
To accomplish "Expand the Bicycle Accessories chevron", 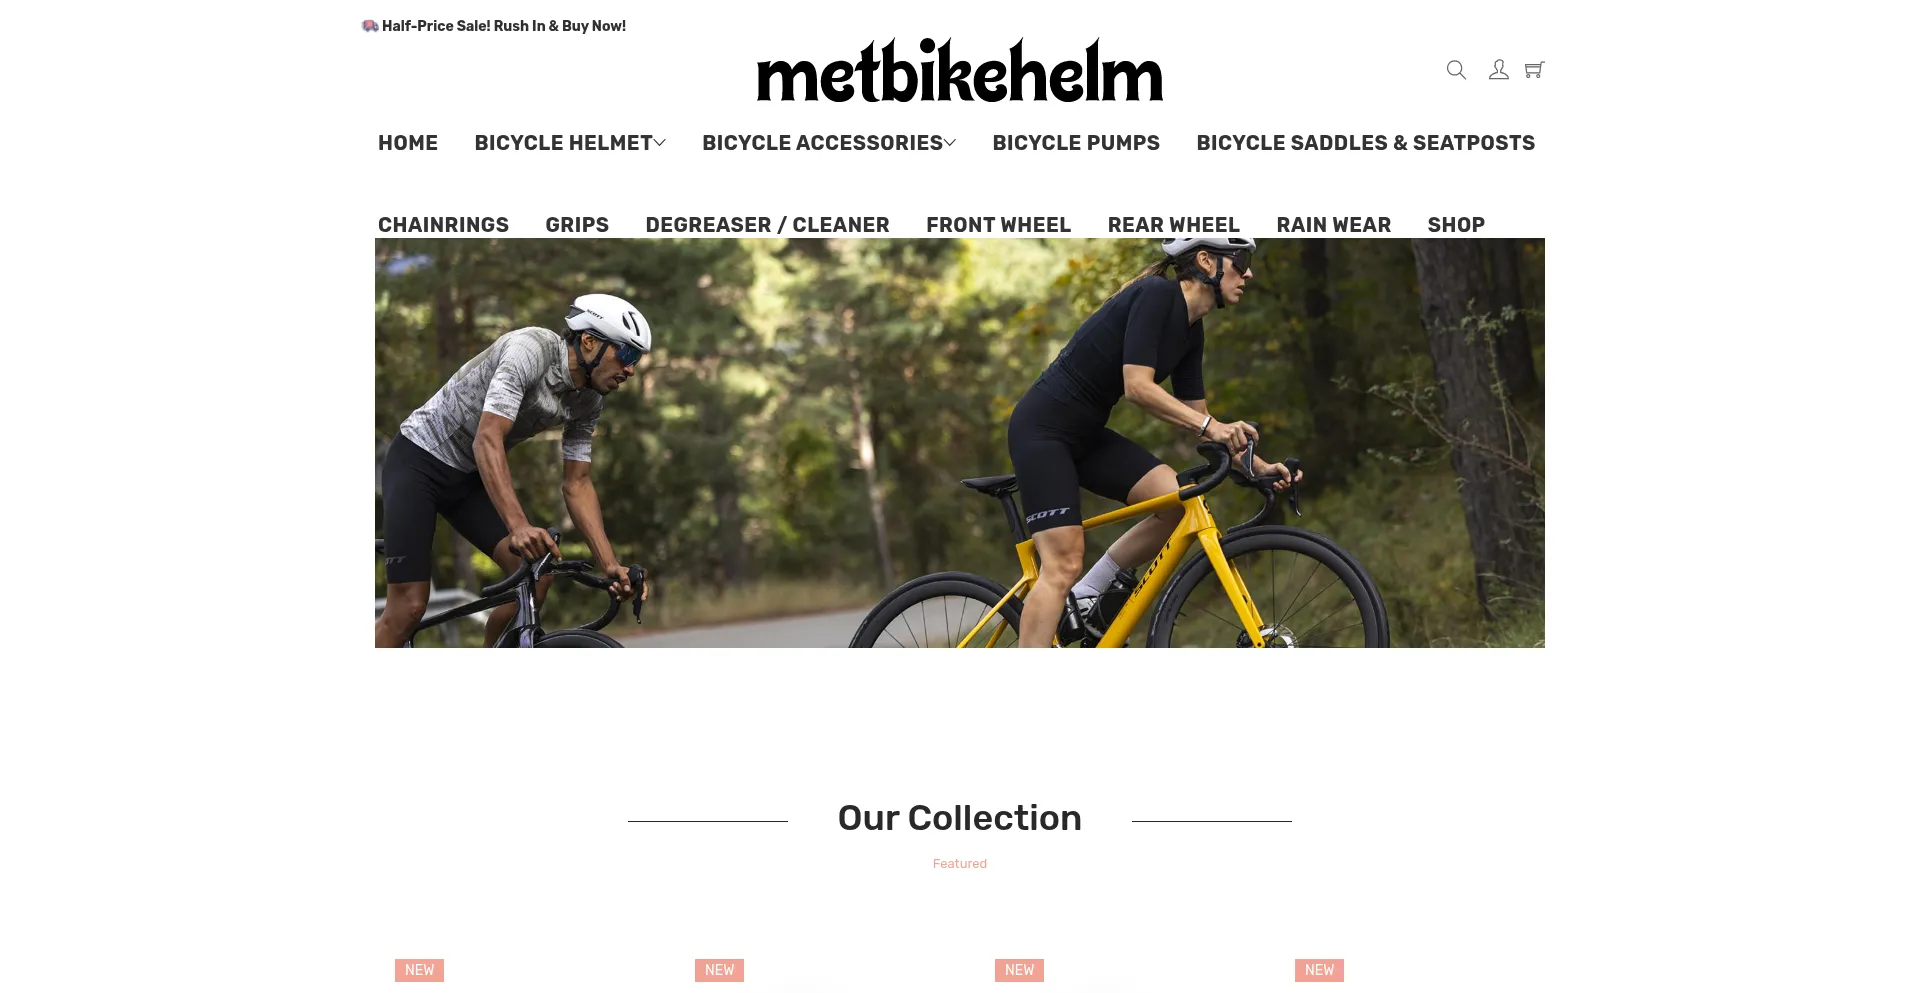I will point(950,143).
